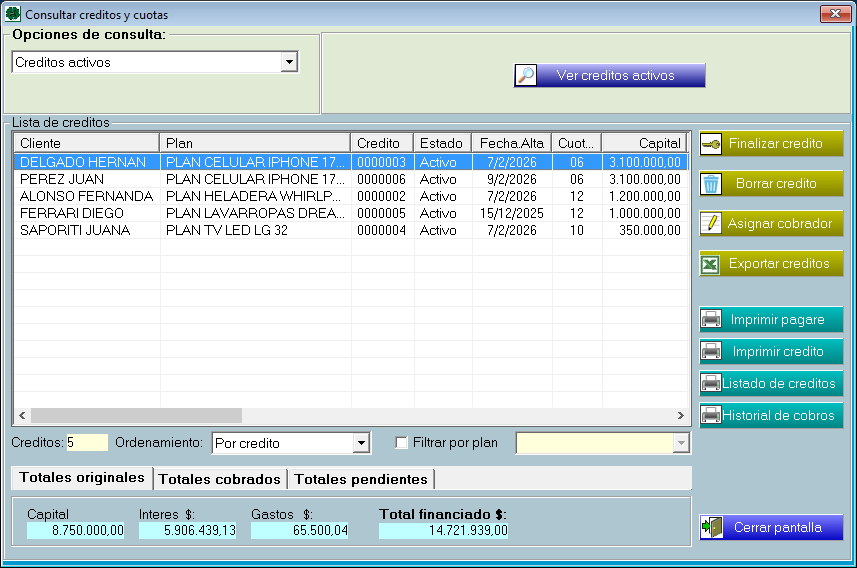857x568 pixels.
Task: Expand the Ordenamiento combo box
Action: coord(361,443)
